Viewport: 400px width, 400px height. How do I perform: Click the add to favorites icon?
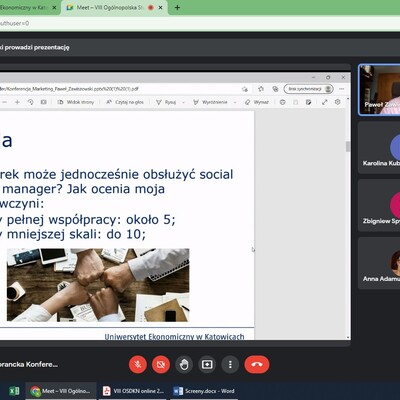(245, 89)
